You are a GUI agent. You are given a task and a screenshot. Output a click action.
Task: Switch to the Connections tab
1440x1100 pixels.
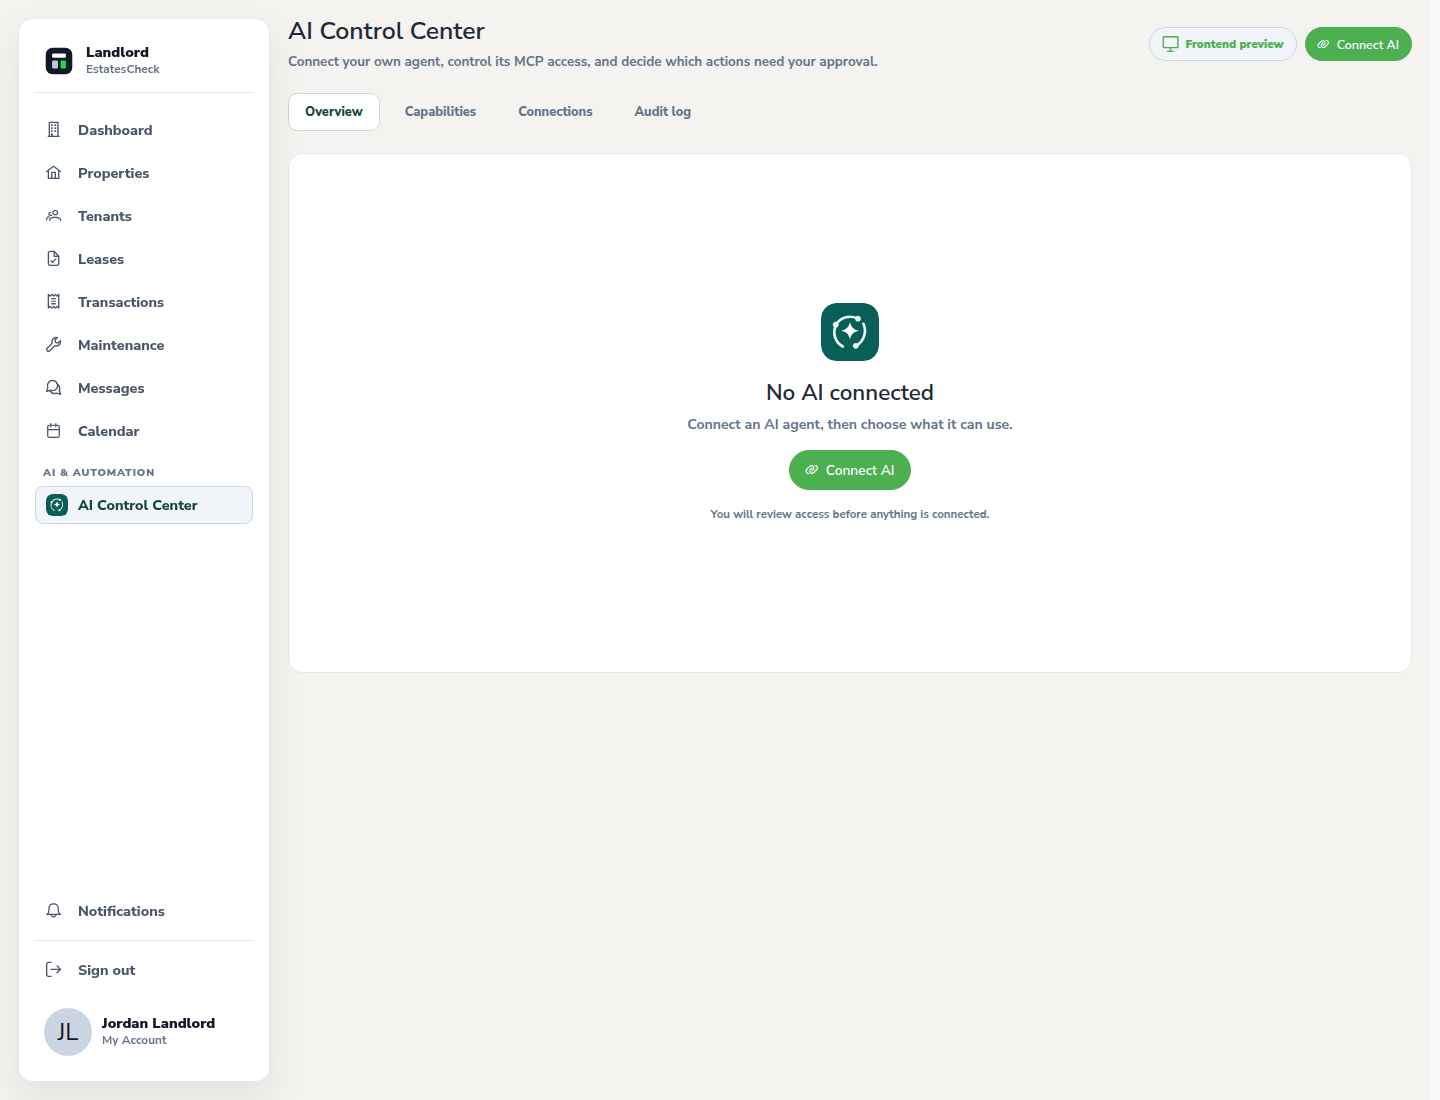pyautogui.click(x=555, y=112)
